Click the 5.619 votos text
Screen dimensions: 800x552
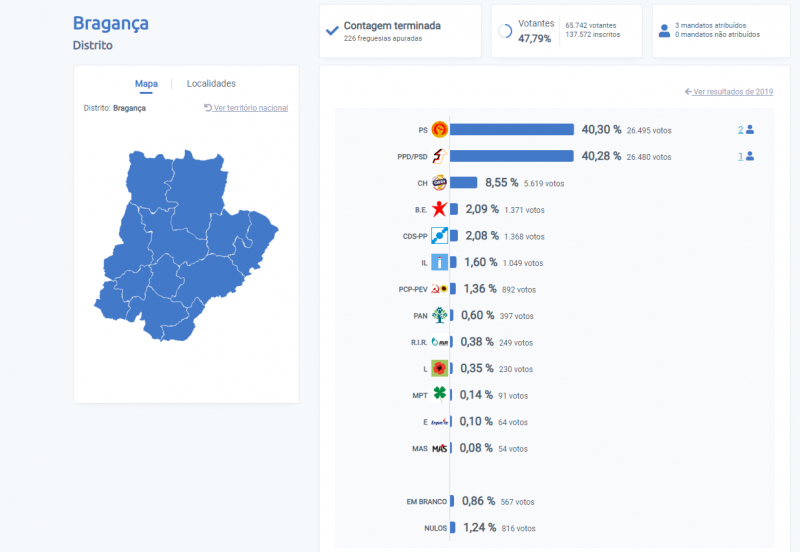point(544,184)
